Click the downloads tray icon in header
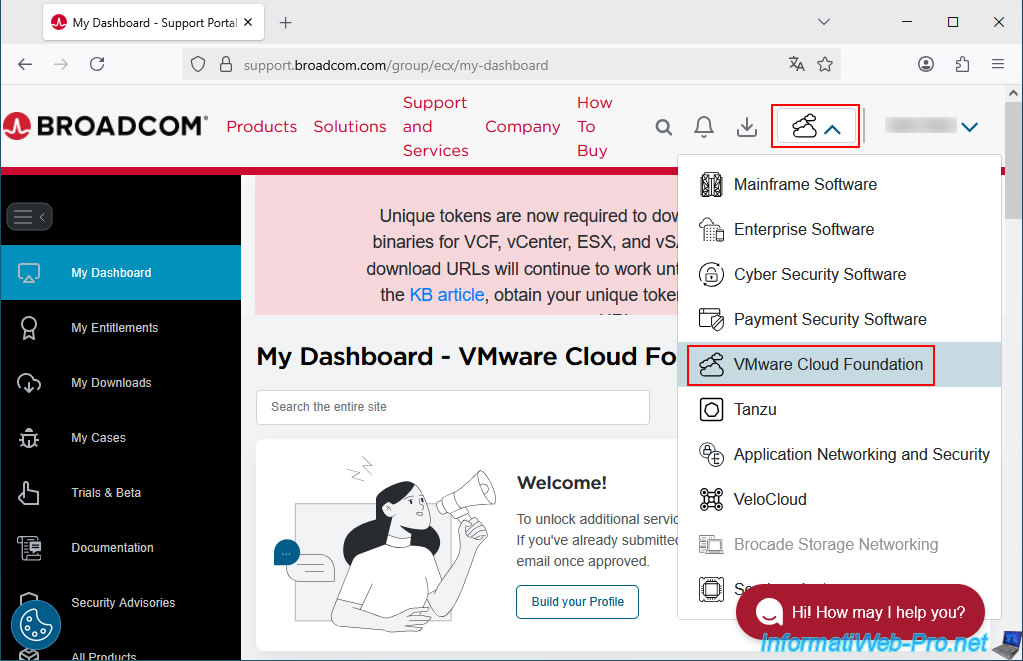The height and width of the screenshot is (661, 1023). point(746,127)
